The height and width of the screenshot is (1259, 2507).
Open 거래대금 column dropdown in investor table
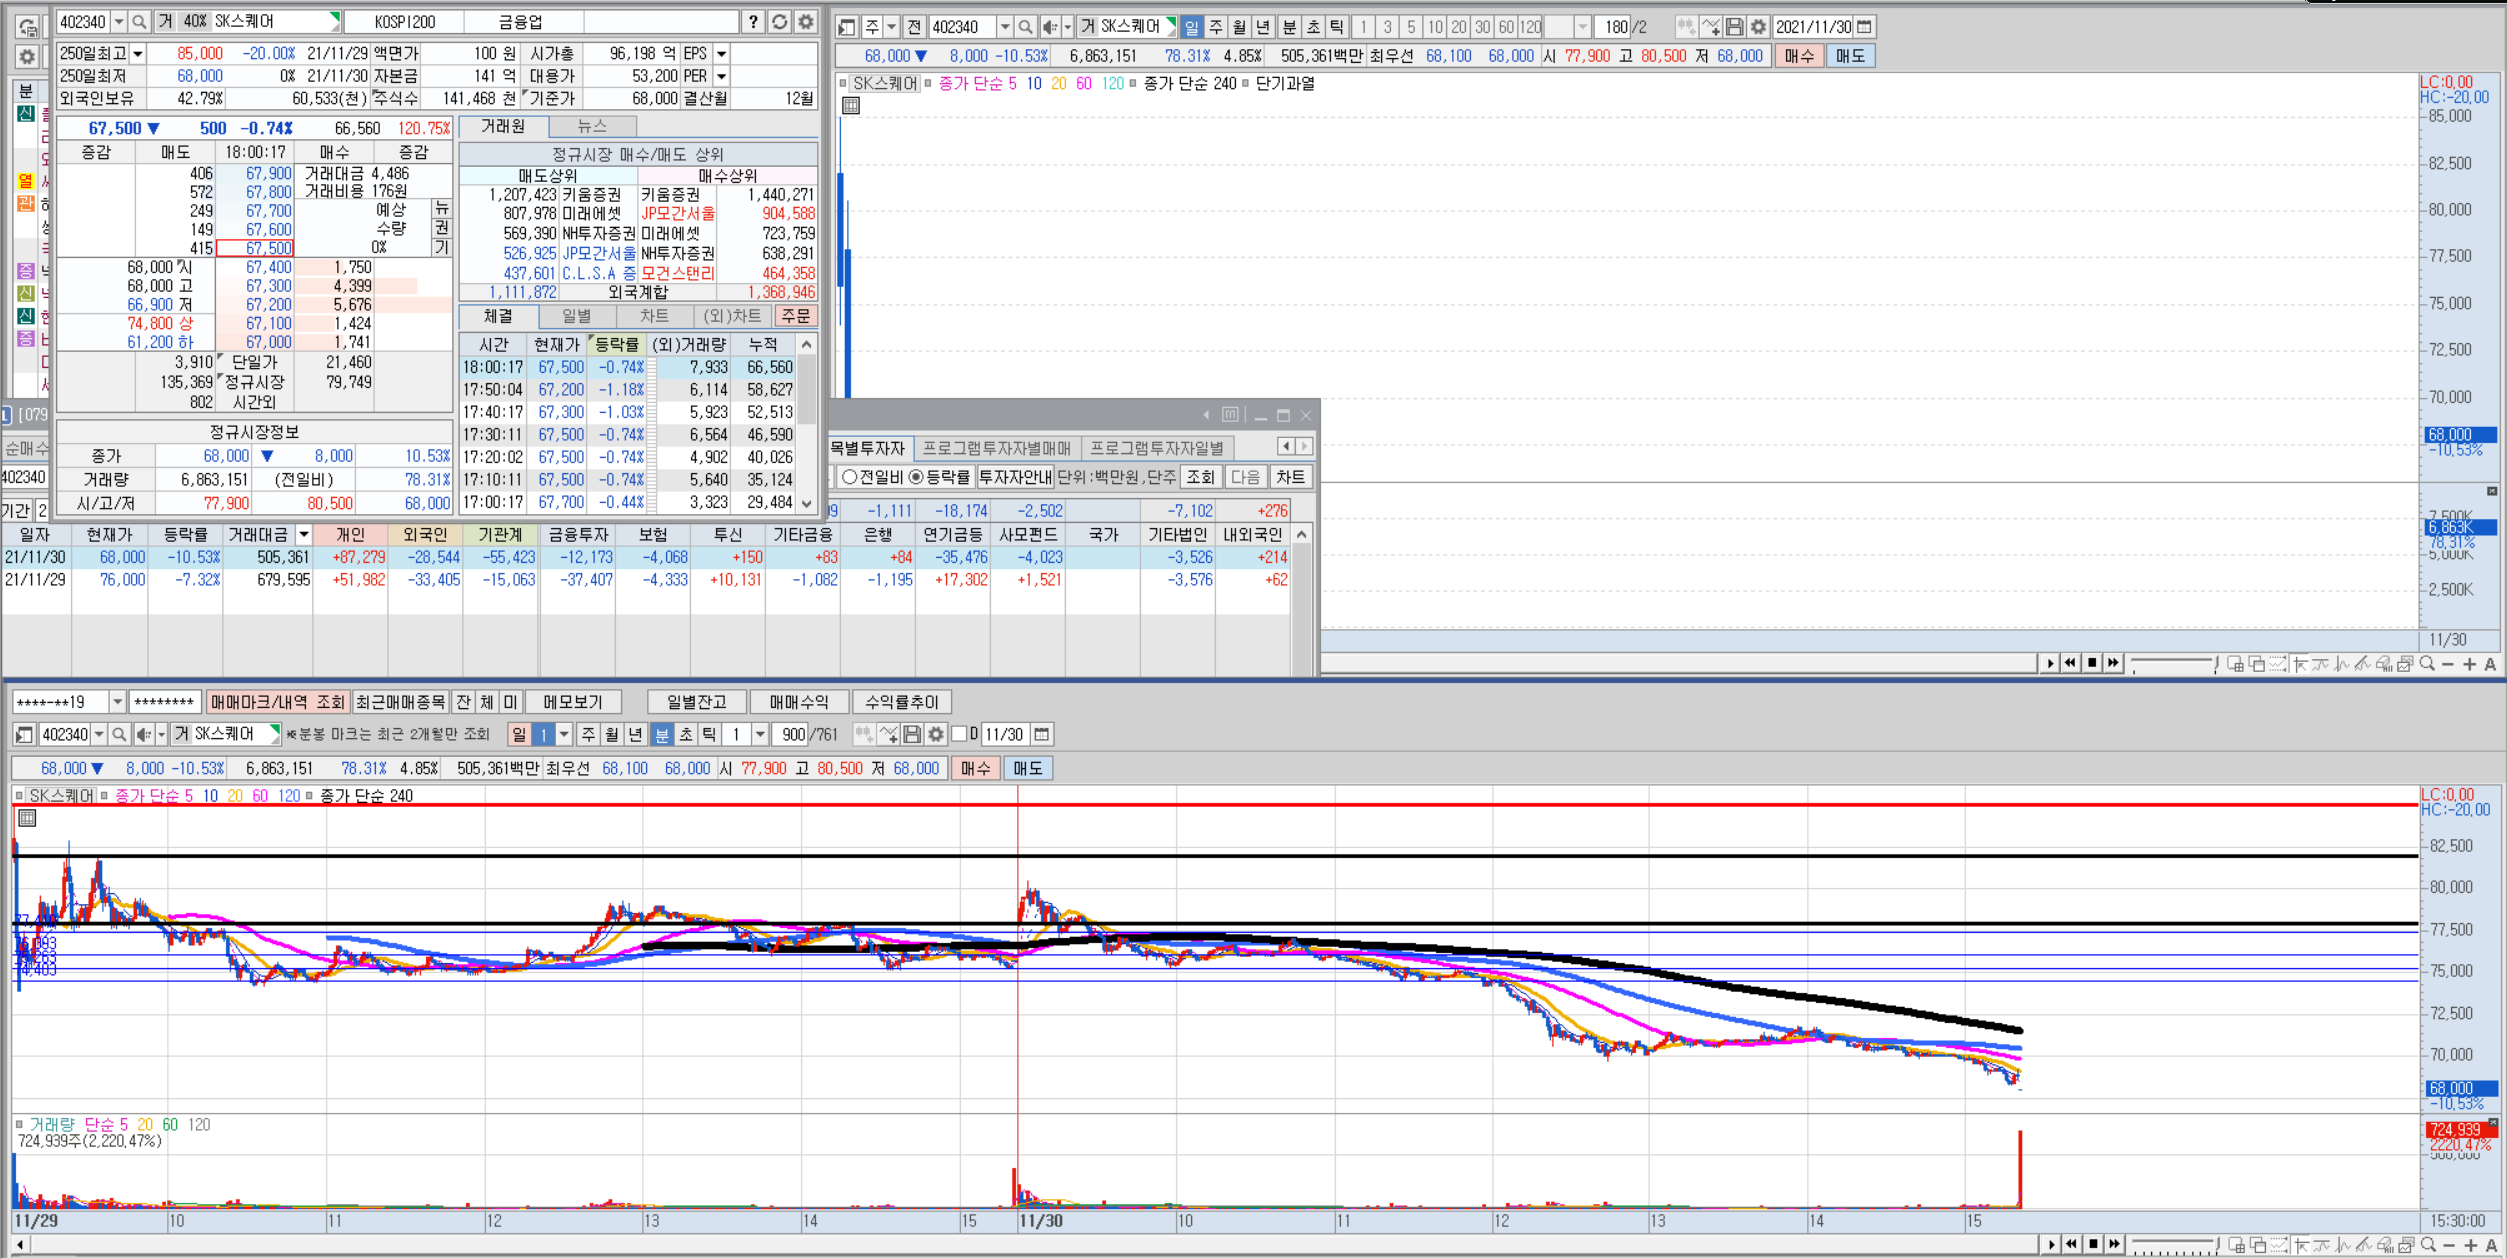[303, 535]
